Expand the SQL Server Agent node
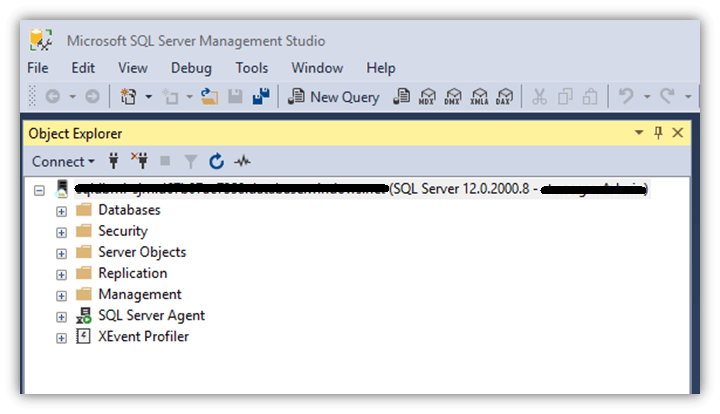This screenshot has width=720, height=414. coord(62,316)
